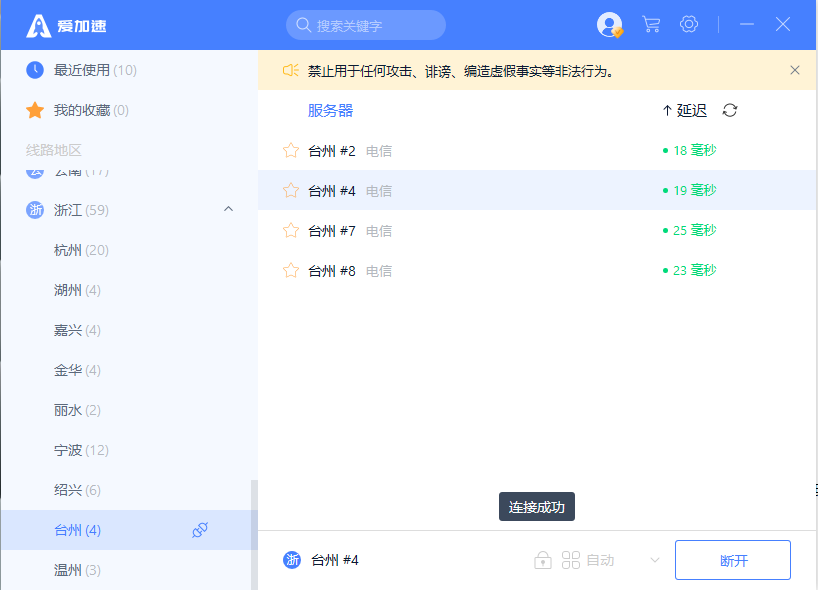Click the orange favorites star icon
The image size is (818, 590).
[35, 110]
